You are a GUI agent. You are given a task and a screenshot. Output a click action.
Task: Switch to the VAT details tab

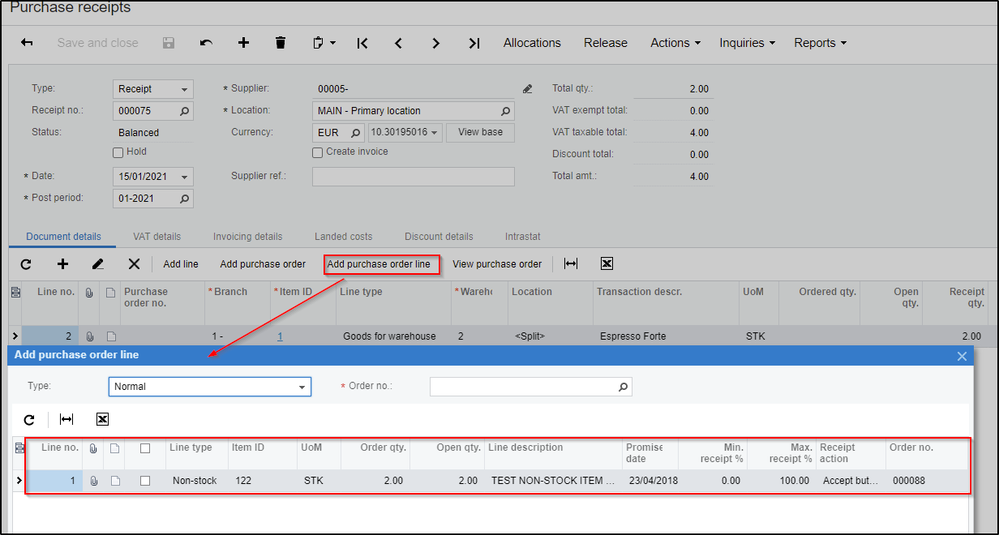coord(157,237)
